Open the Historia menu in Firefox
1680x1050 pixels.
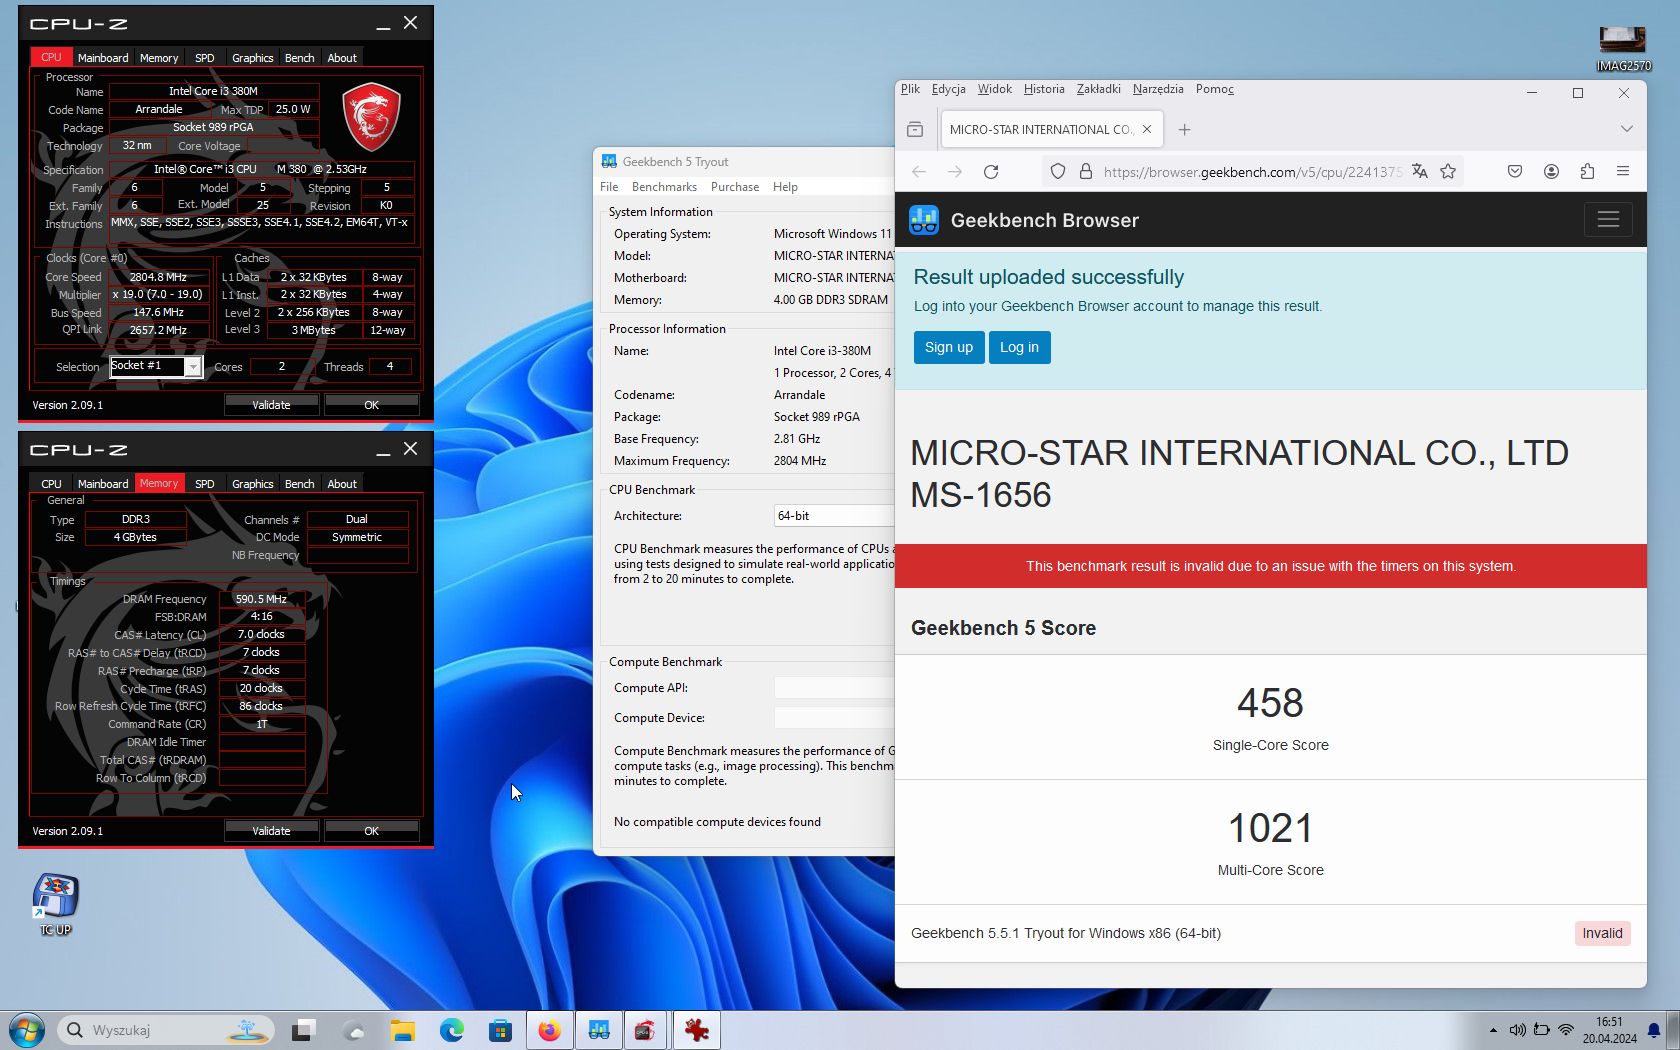click(x=1044, y=89)
